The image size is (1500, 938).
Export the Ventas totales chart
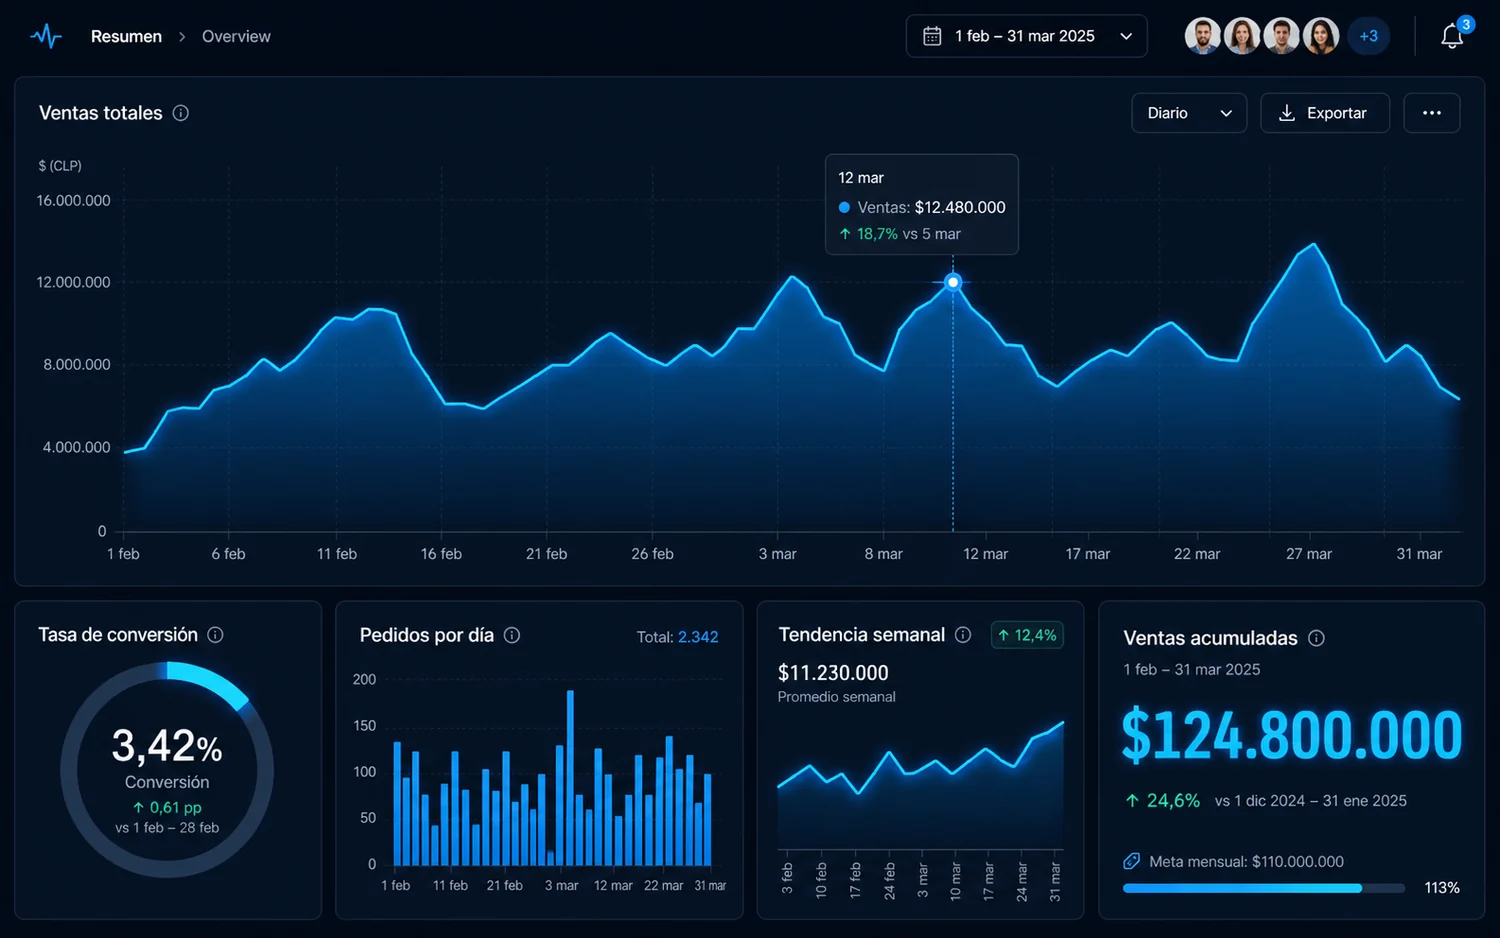pyautogui.click(x=1324, y=113)
